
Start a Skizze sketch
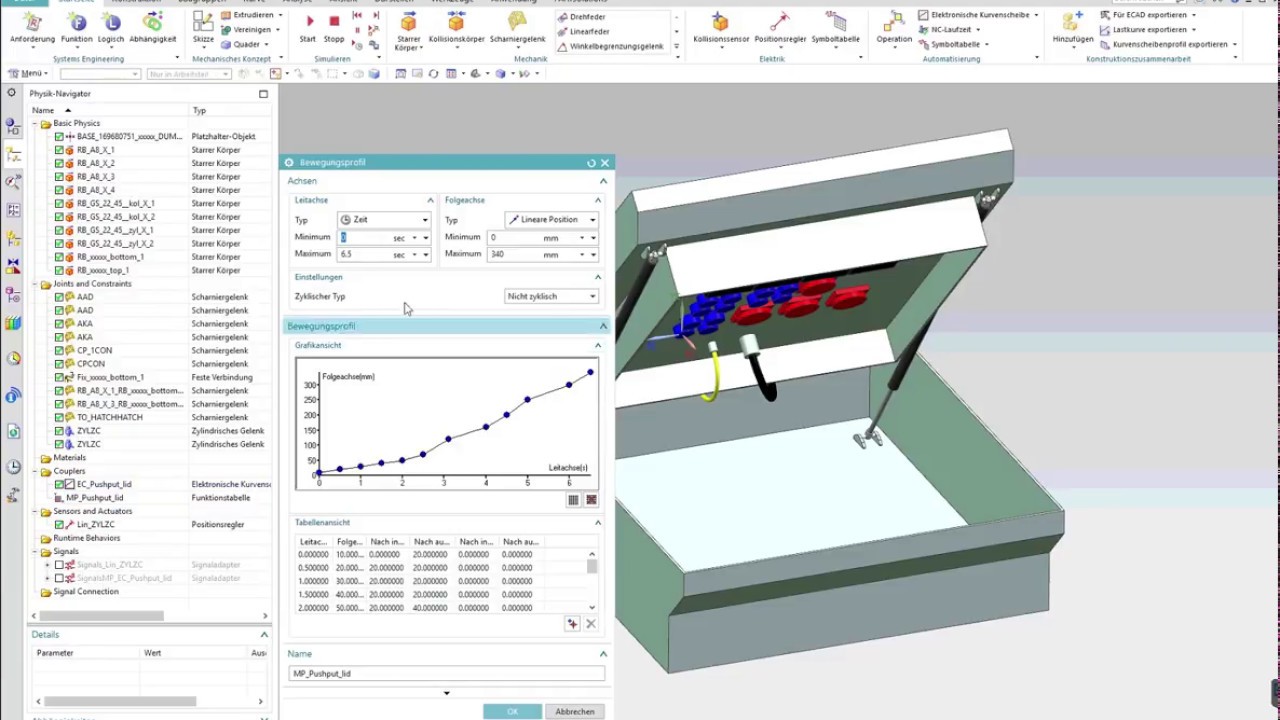[203, 28]
